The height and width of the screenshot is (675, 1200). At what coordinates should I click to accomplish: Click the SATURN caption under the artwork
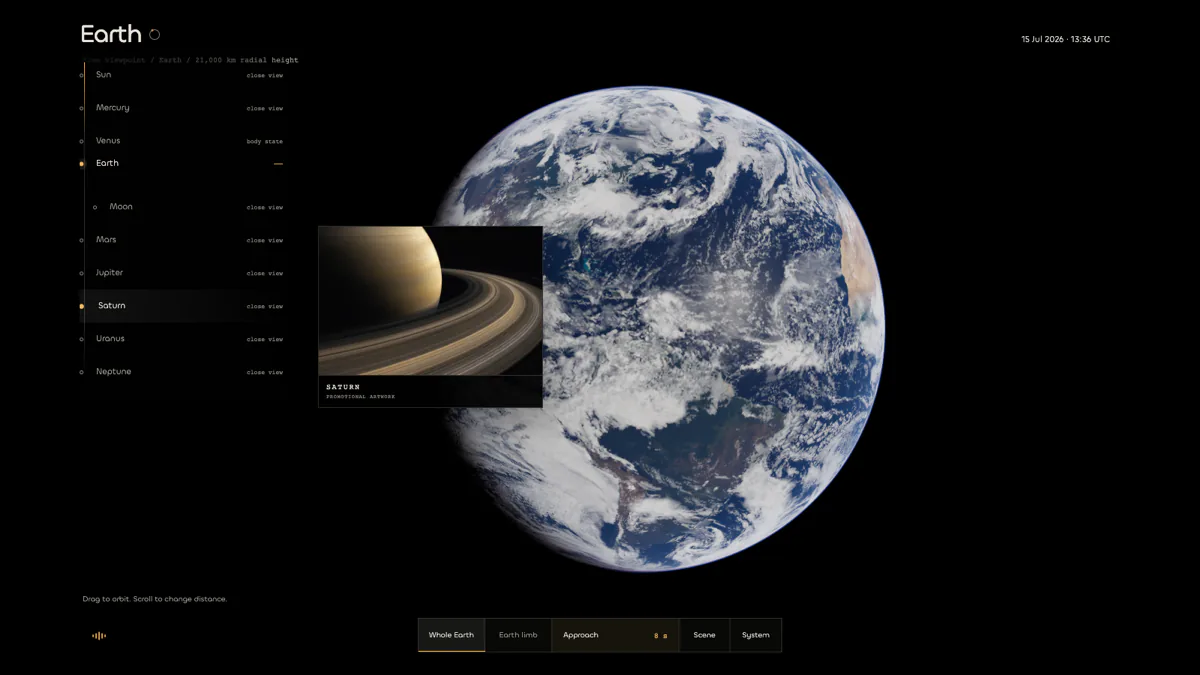point(343,387)
